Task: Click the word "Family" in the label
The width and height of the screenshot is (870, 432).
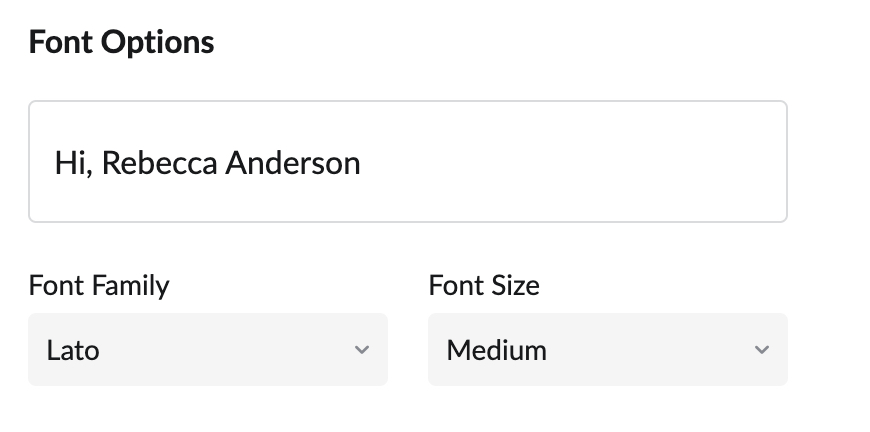Action: tap(130, 286)
